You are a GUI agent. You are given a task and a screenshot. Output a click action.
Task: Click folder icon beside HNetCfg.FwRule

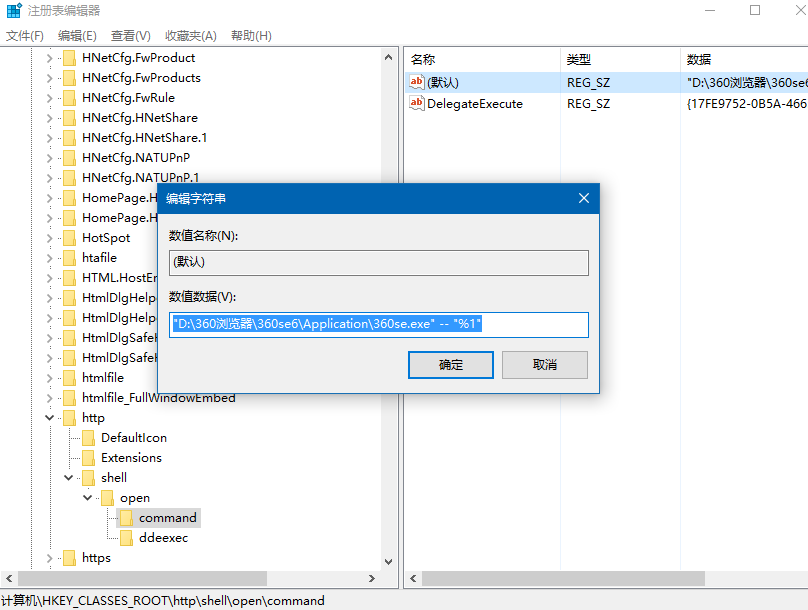[70, 98]
